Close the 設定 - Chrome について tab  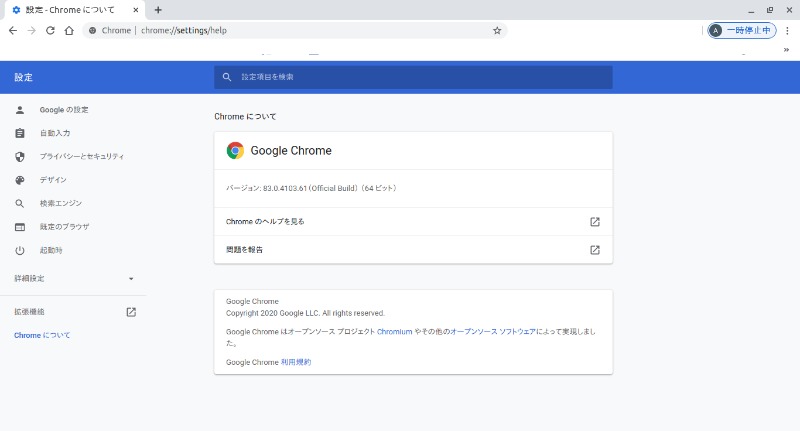click(x=136, y=10)
